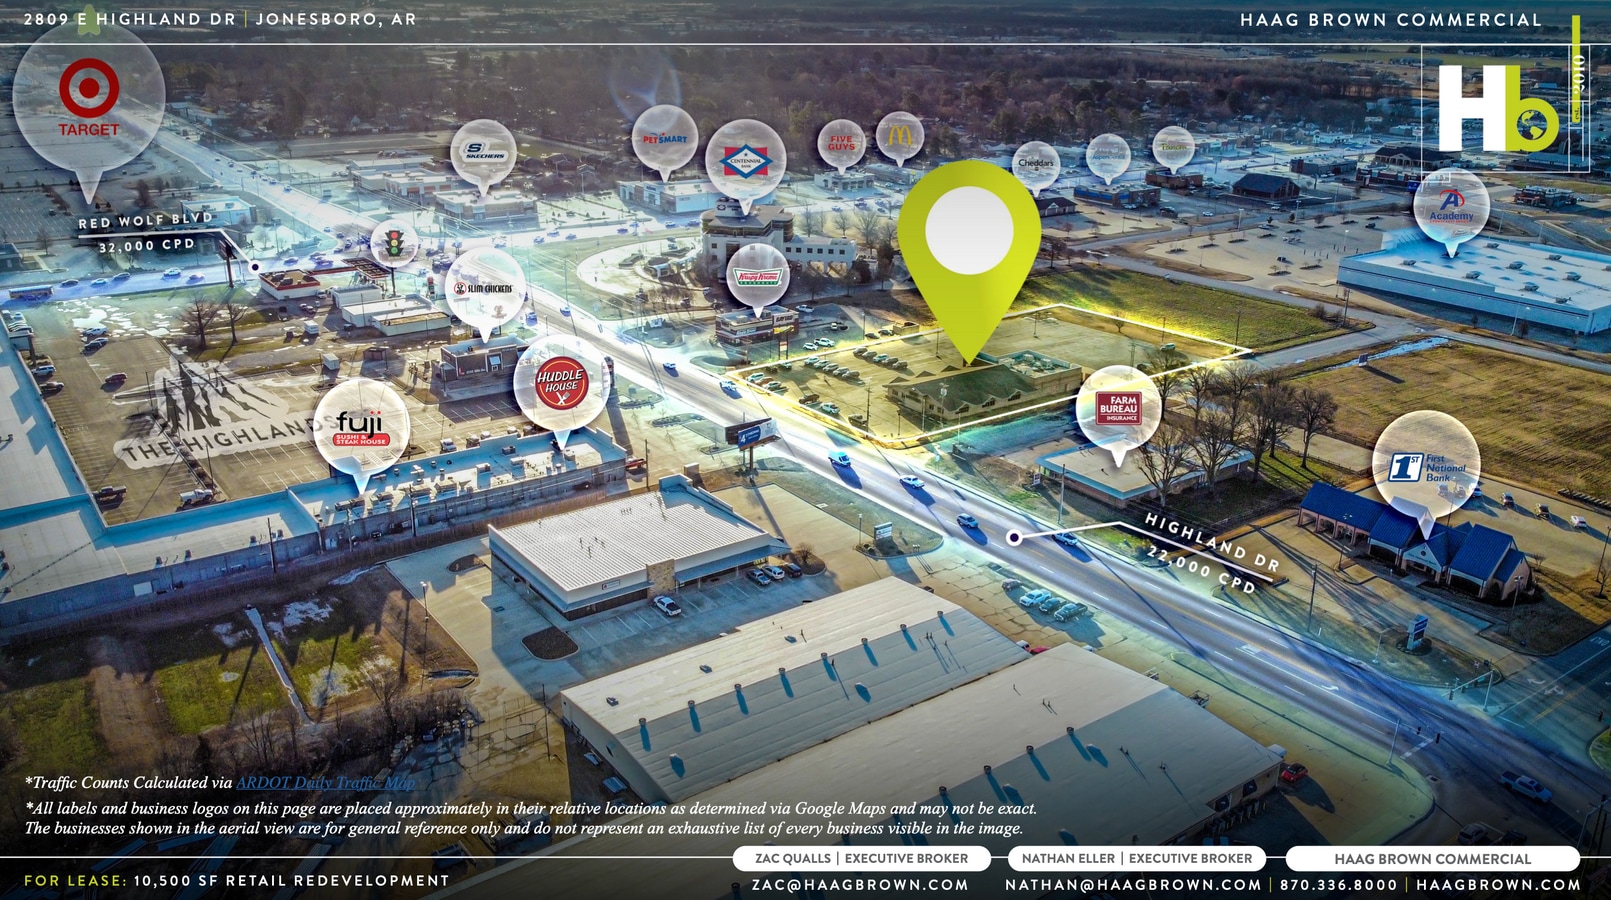Click The Highlands ground logo
Screen dimensions: 1611x900
[230, 413]
